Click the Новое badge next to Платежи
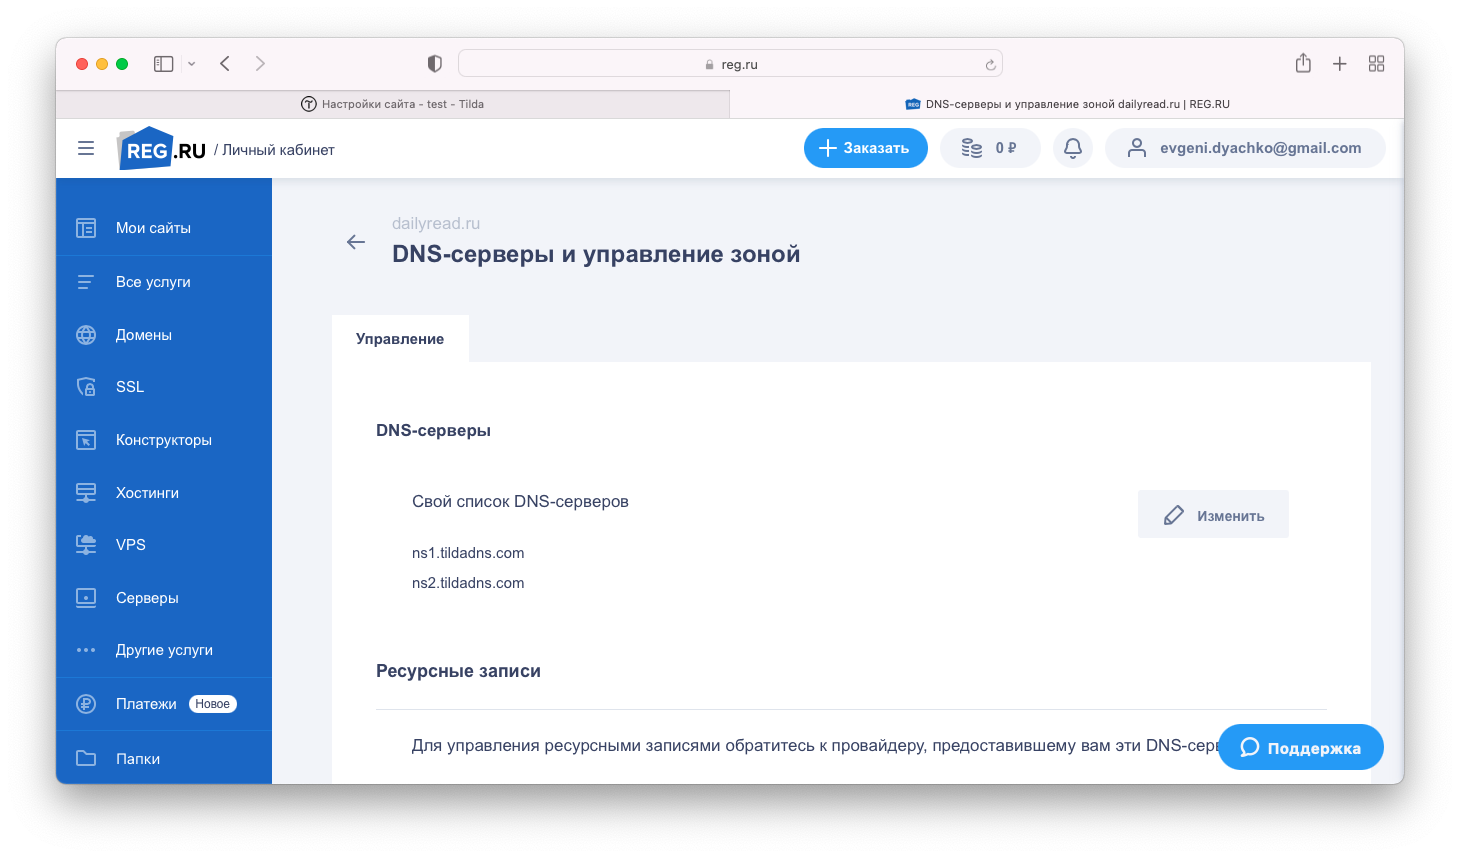This screenshot has width=1460, height=858. [213, 704]
